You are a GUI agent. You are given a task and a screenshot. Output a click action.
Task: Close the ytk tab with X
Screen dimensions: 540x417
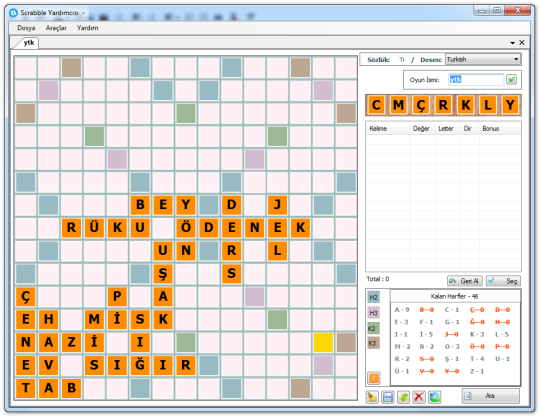522,42
